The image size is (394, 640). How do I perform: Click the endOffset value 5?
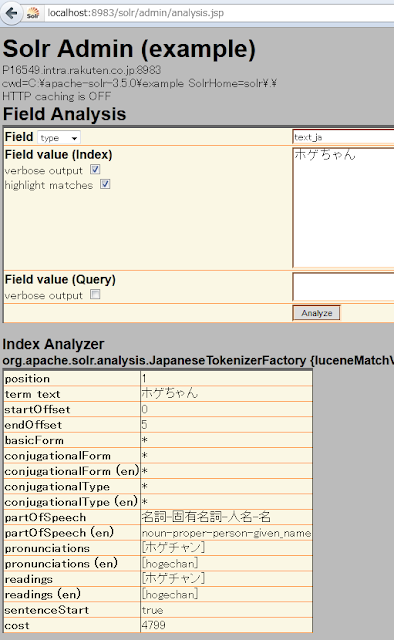tap(144, 425)
